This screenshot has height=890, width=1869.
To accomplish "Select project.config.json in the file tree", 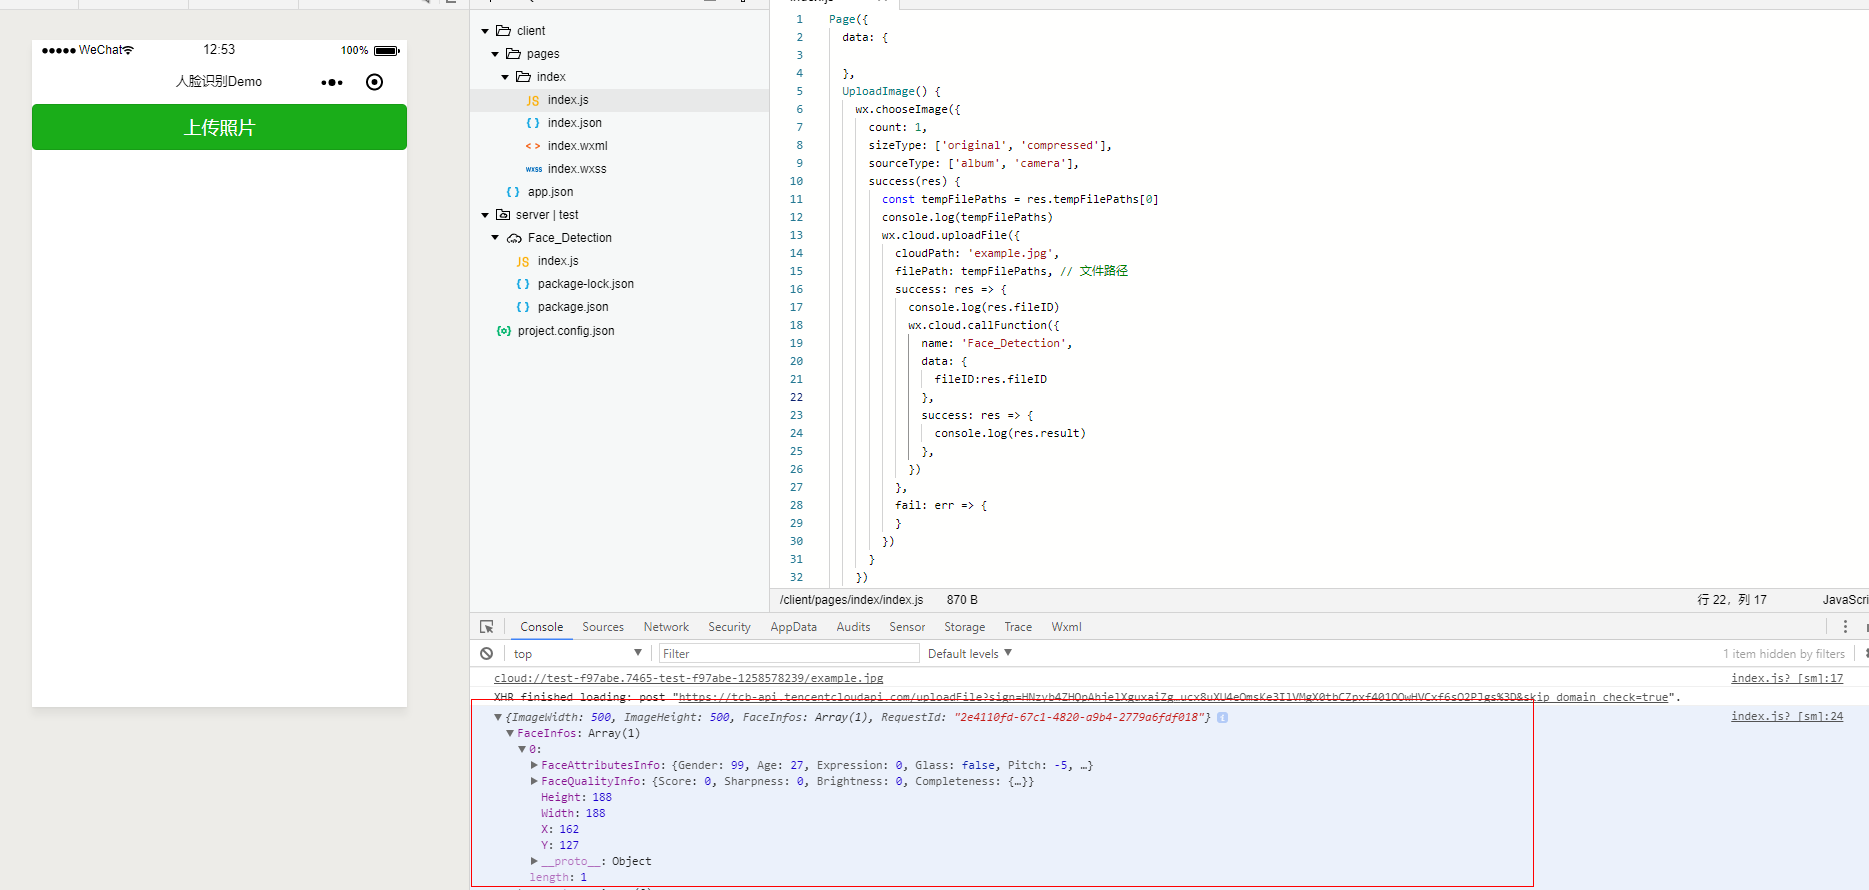I will (565, 331).
